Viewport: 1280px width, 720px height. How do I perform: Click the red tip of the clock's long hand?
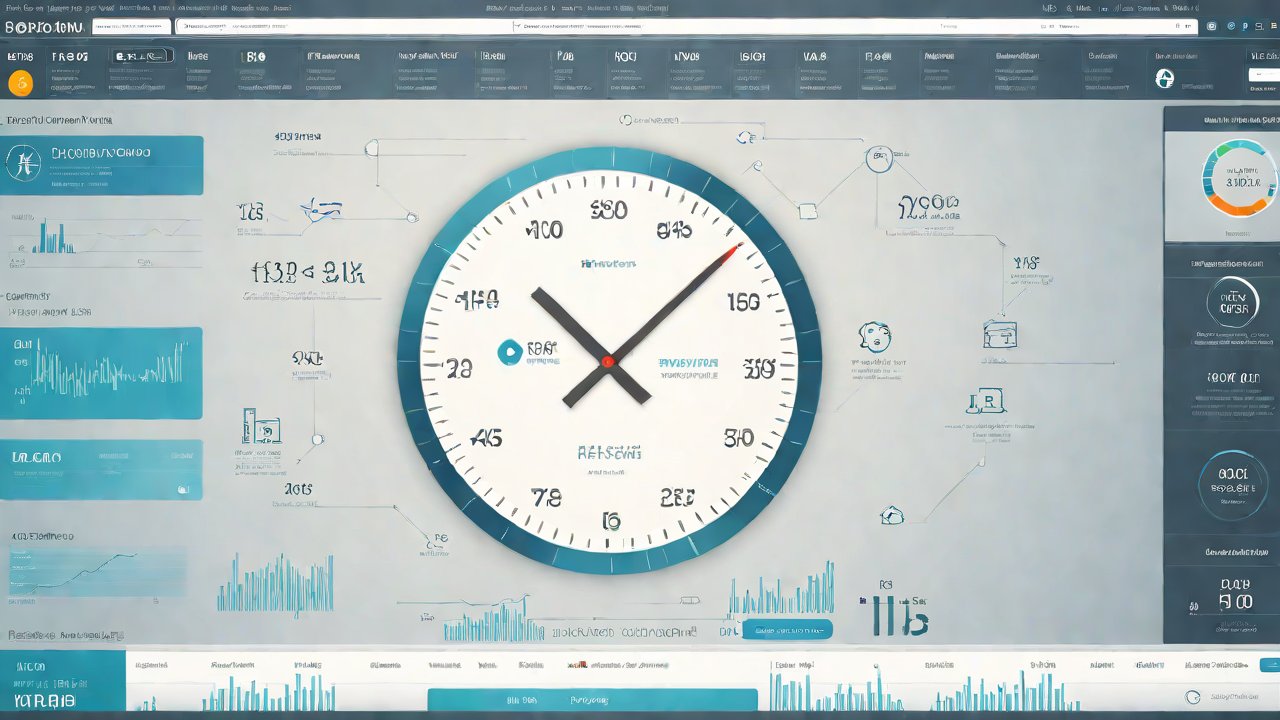pos(735,249)
